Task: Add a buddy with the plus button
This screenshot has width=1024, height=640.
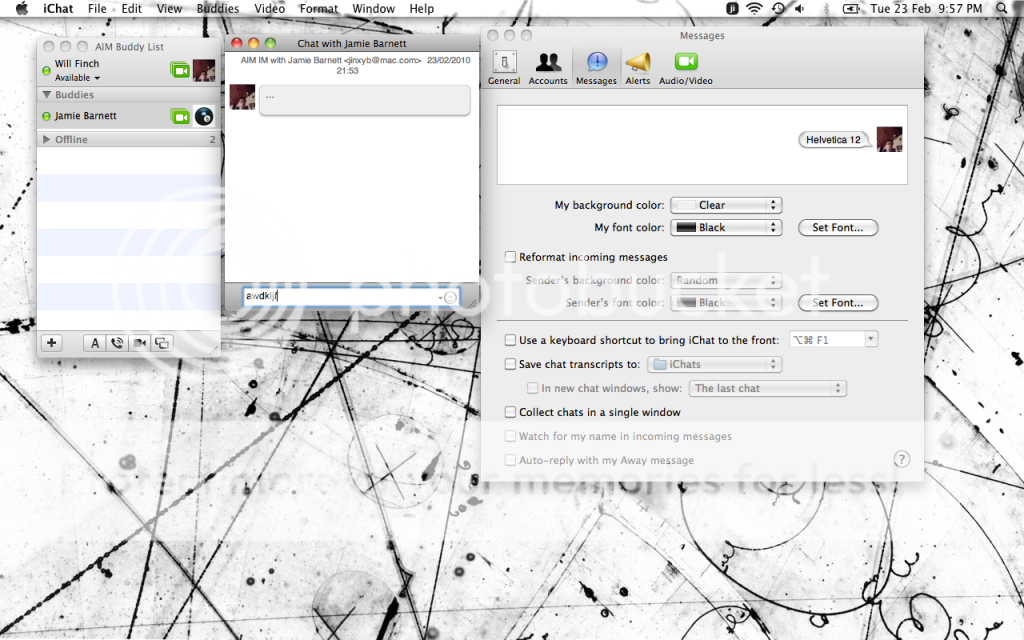Action: 51,342
